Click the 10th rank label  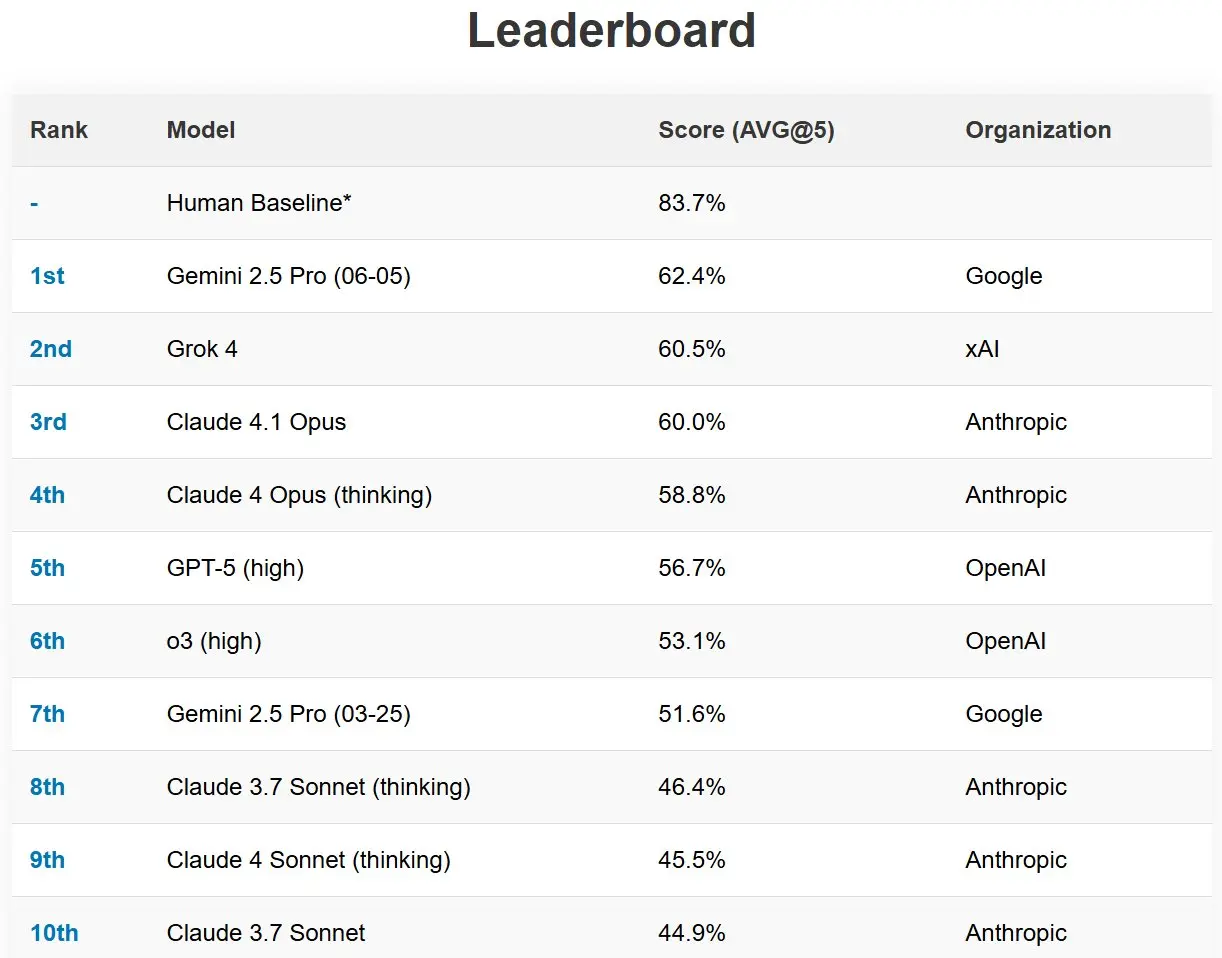click(54, 933)
